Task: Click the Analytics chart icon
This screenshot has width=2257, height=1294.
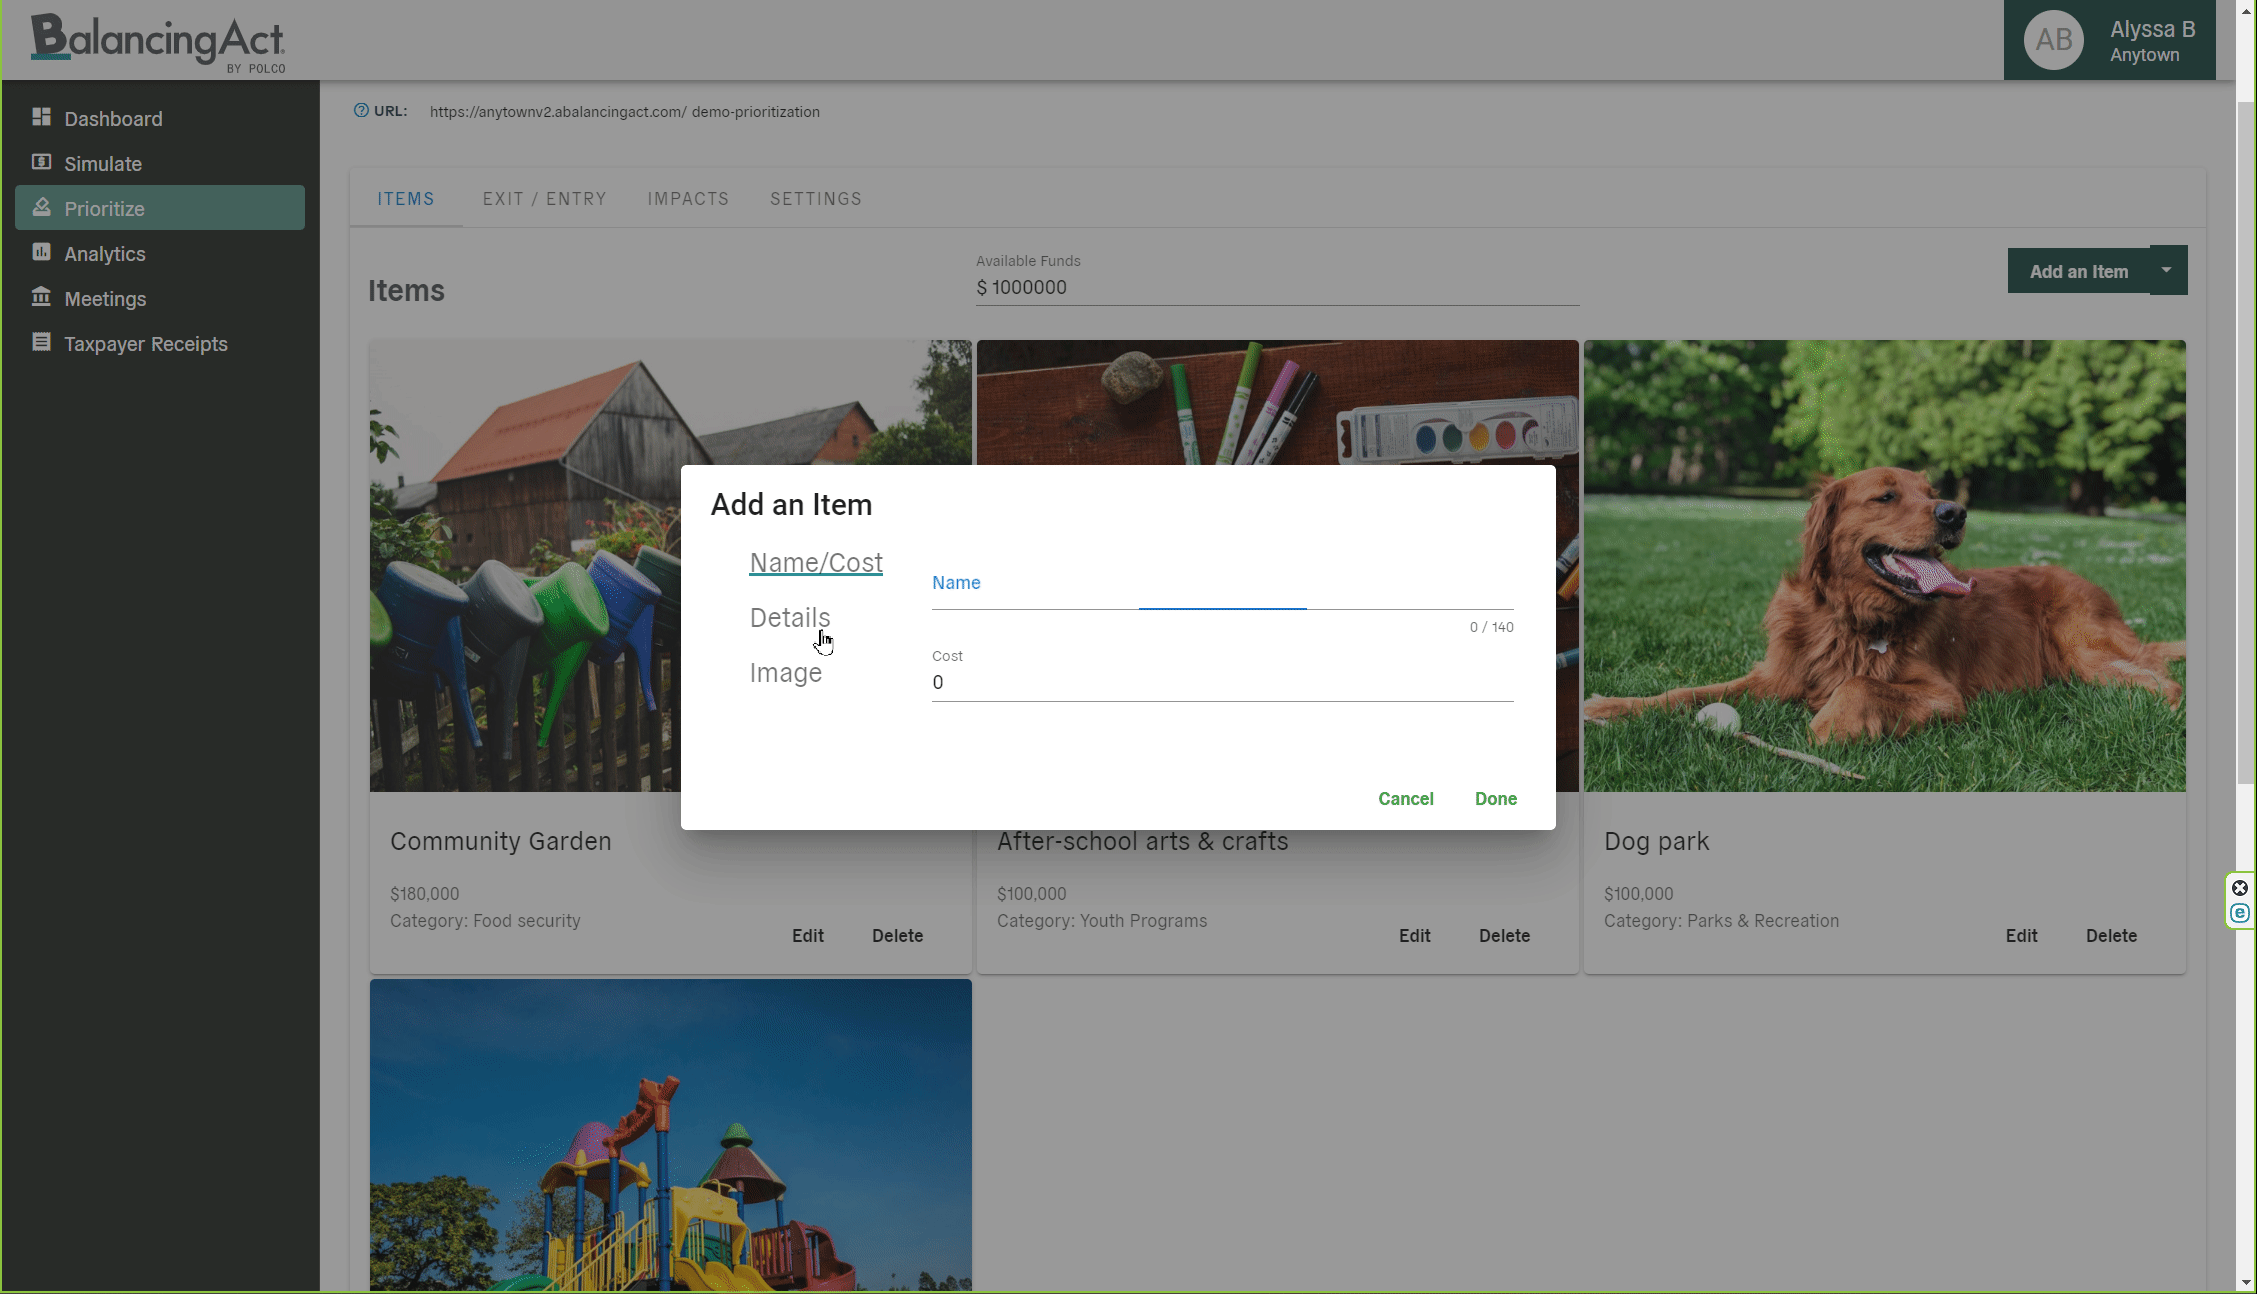Action: (x=41, y=252)
